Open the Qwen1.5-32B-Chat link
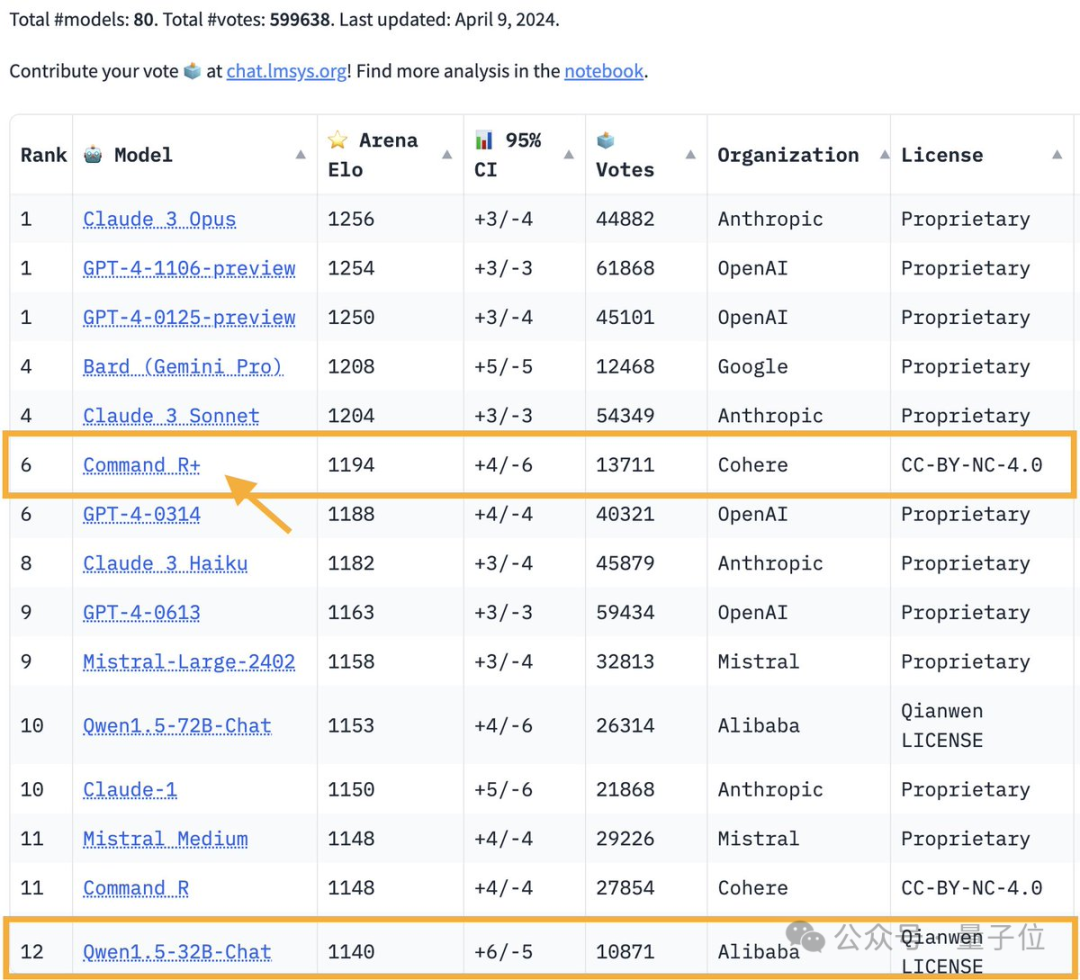 tap(177, 952)
